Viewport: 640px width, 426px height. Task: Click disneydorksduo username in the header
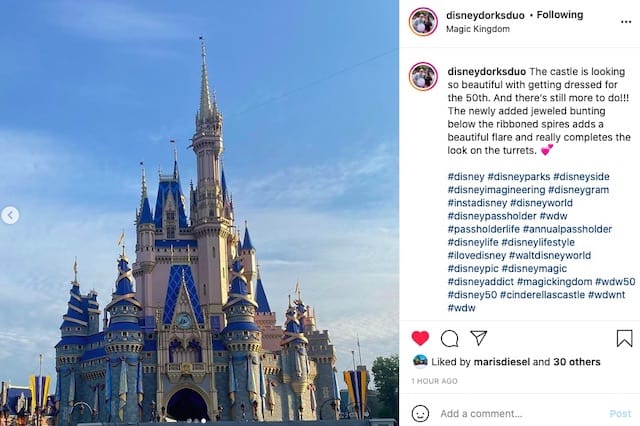485,15
